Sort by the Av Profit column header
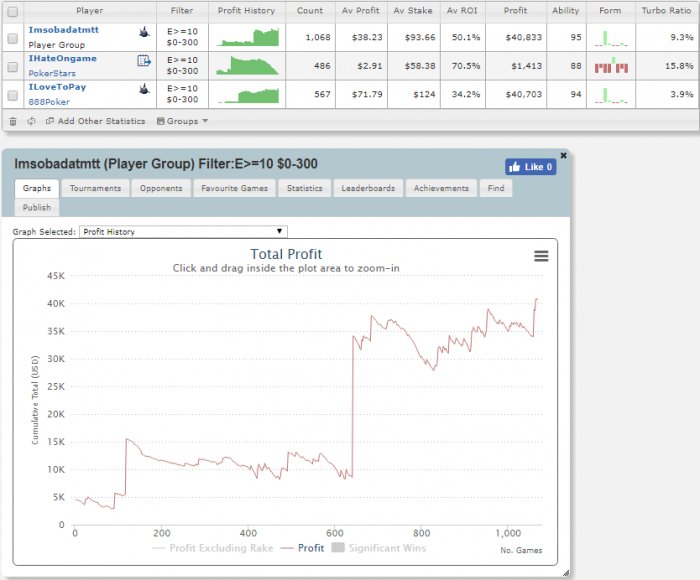This screenshot has height=580, width=700. pyautogui.click(x=361, y=11)
